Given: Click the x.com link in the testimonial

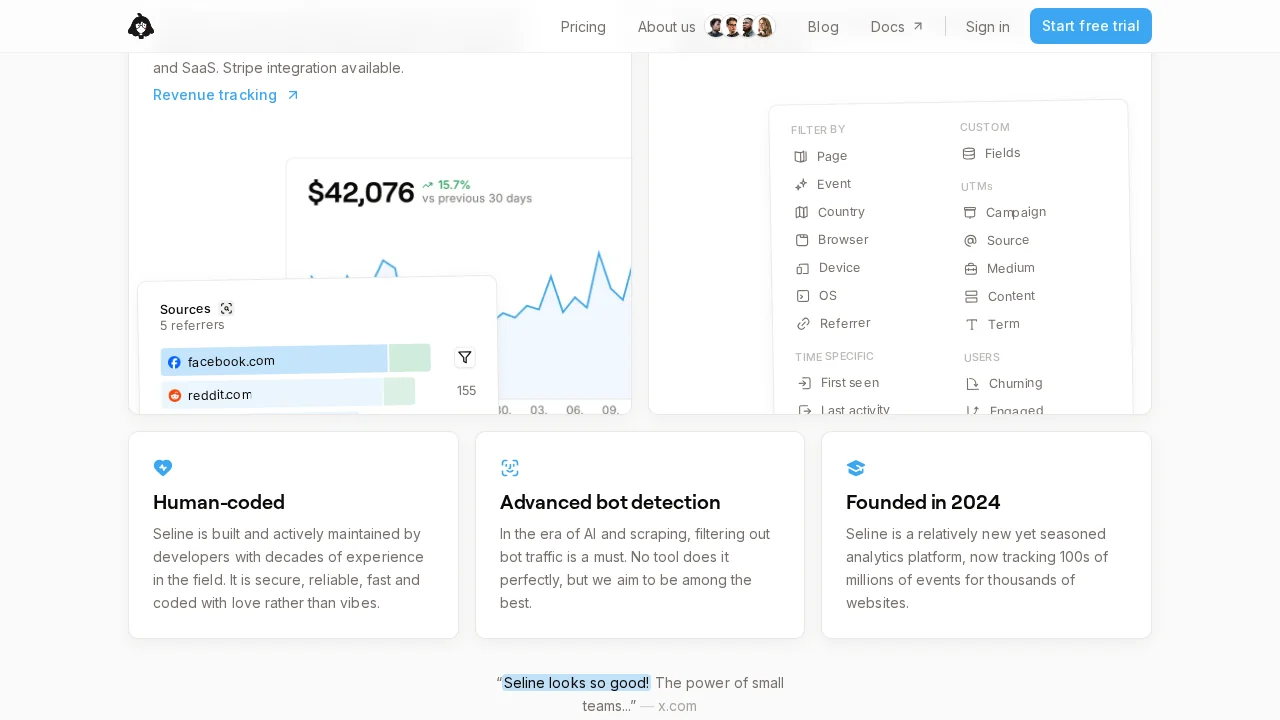Looking at the screenshot, I should pos(677,706).
